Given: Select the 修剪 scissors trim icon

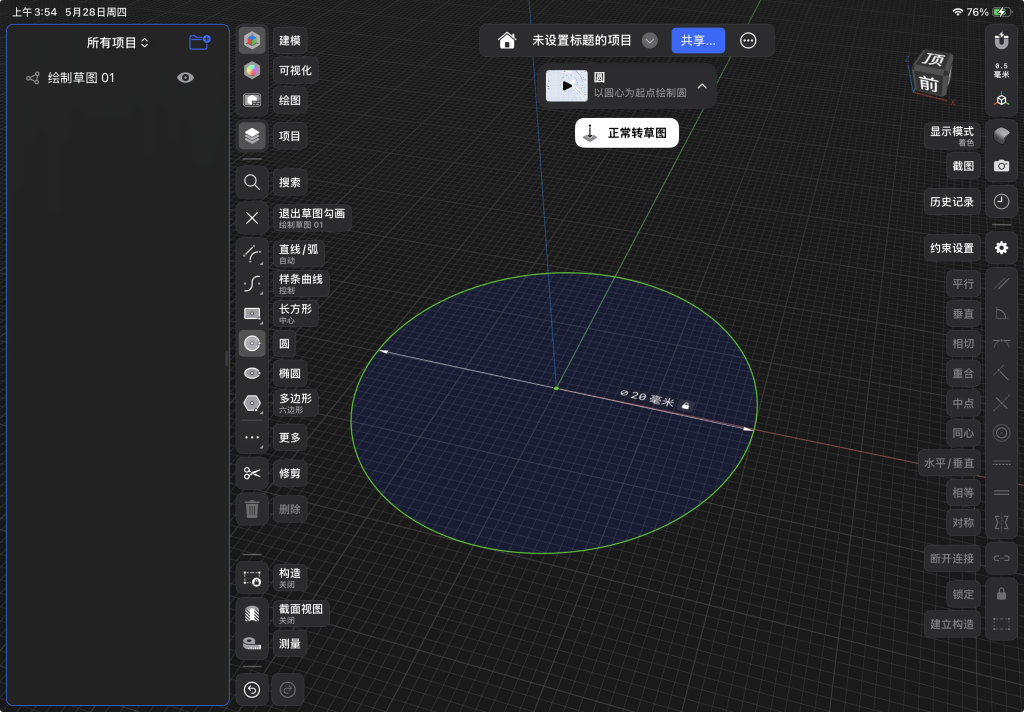Looking at the screenshot, I should point(252,474).
